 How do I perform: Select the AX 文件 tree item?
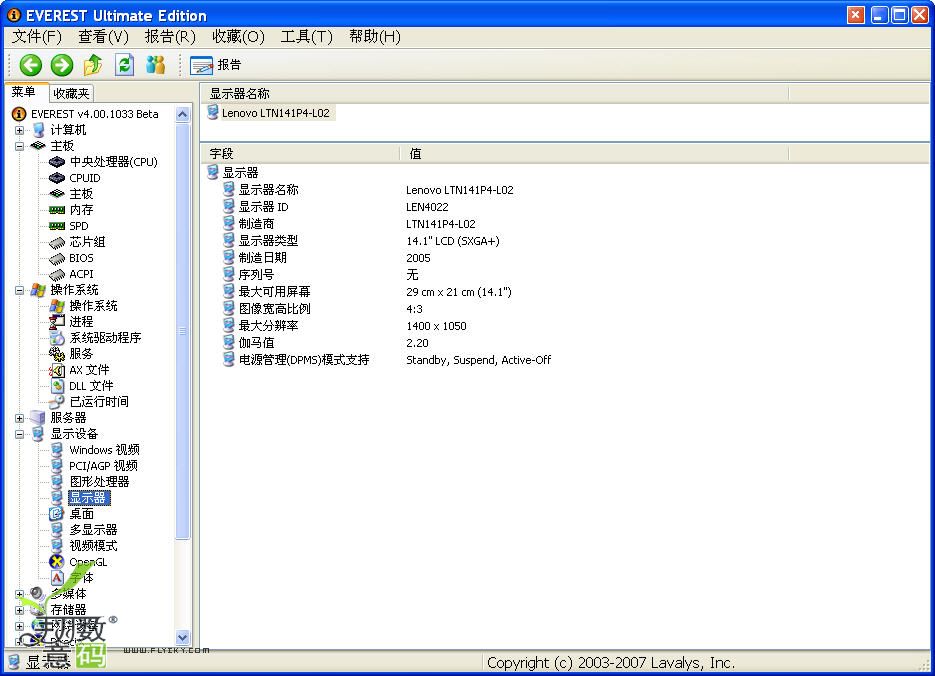click(x=89, y=370)
